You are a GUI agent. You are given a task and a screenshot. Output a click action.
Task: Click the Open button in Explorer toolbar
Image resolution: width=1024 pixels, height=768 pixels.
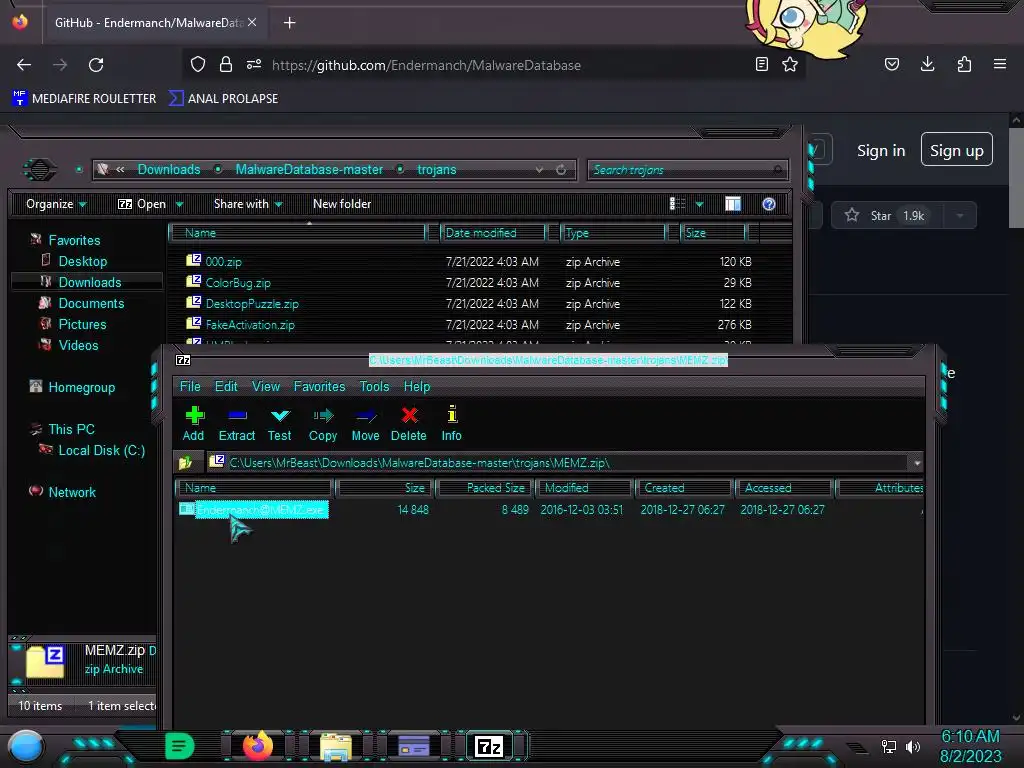pos(142,204)
